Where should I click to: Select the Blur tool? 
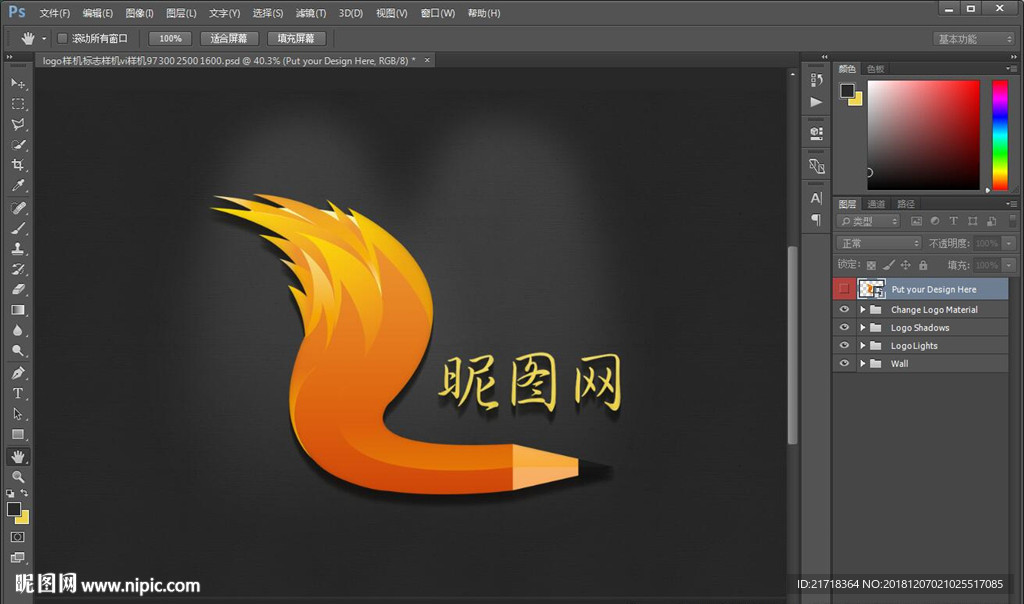coord(18,330)
